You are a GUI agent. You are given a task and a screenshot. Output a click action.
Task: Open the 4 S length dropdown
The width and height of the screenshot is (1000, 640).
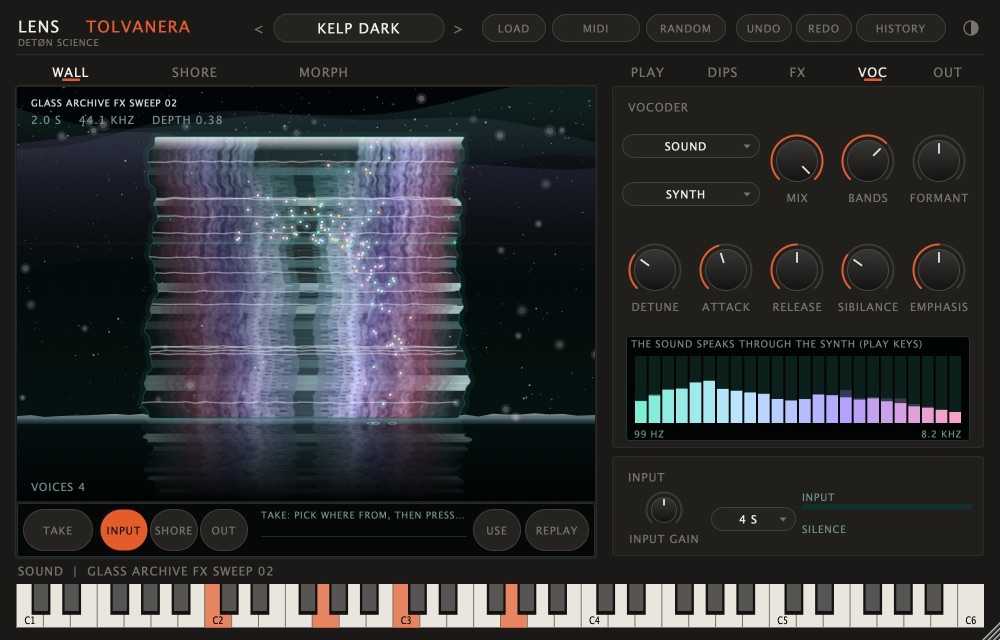click(x=753, y=520)
